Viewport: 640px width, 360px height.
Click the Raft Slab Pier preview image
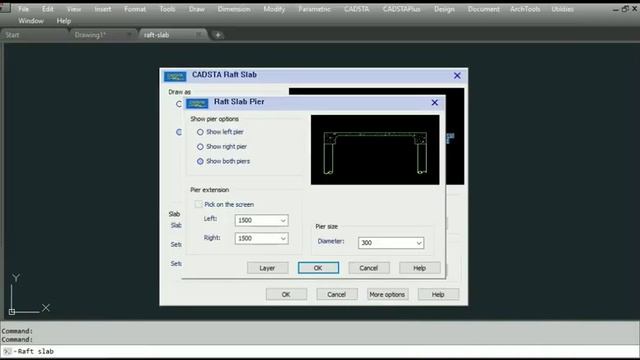coord(375,150)
